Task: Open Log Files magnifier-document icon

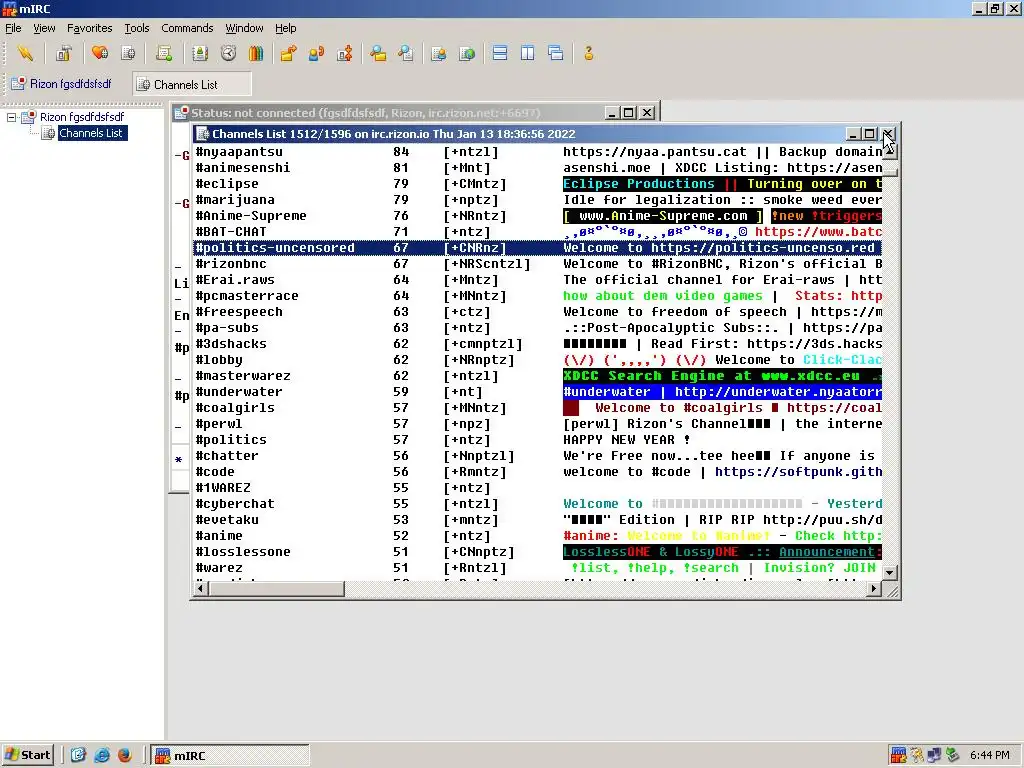Action: pos(406,54)
